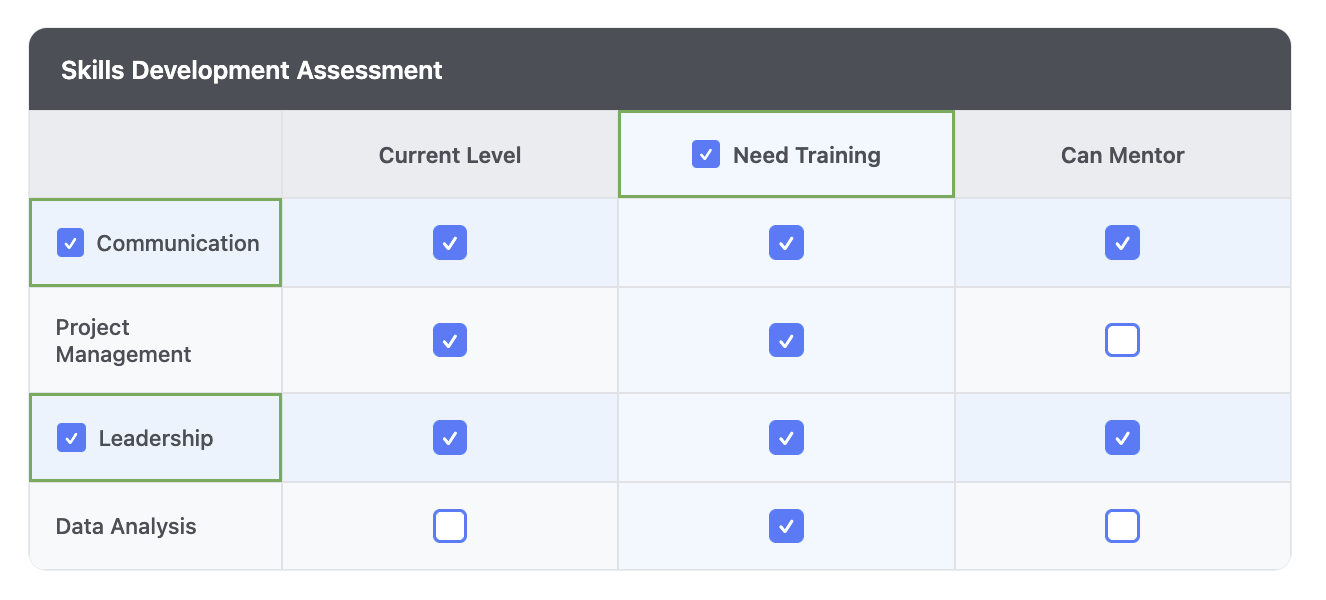
Task: Click the Current Level column header
Action: click(450, 155)
